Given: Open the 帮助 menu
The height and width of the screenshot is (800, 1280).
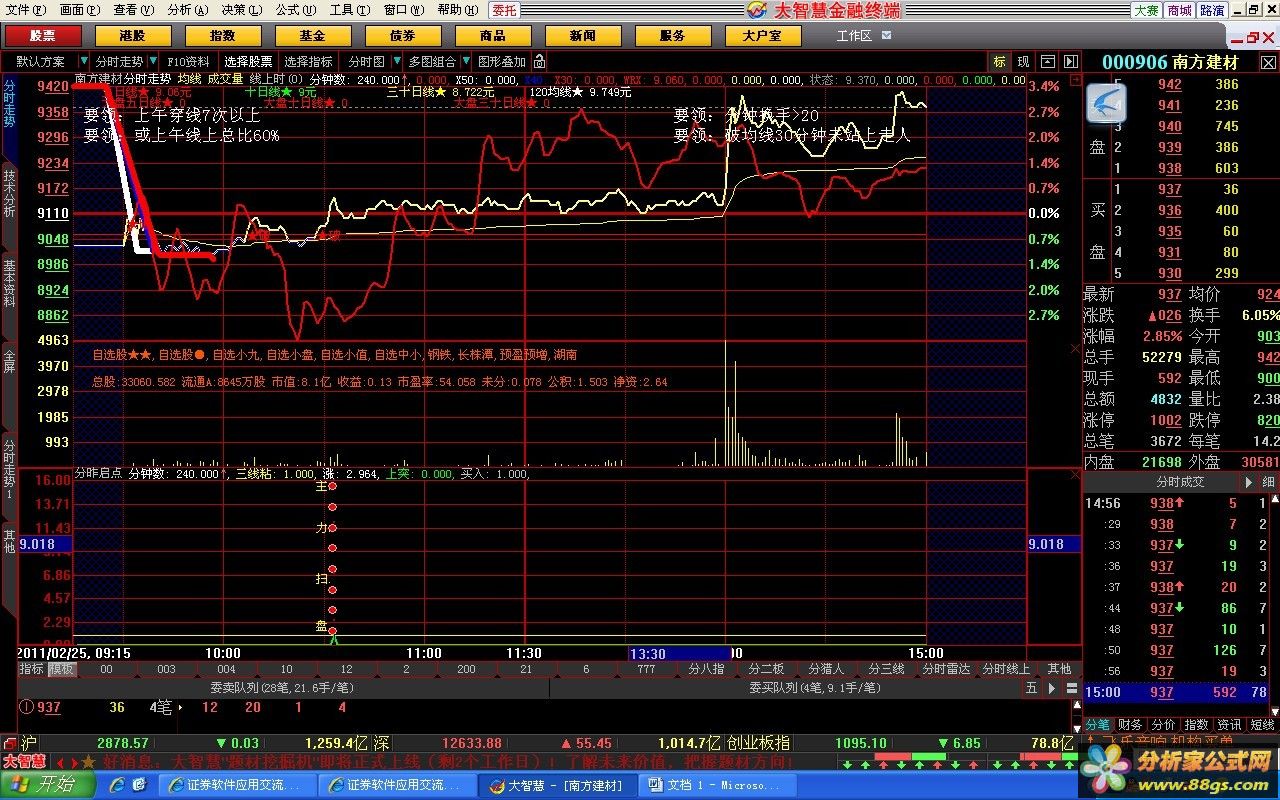Looking at the screenshot, I should click(x=456, y=10).
